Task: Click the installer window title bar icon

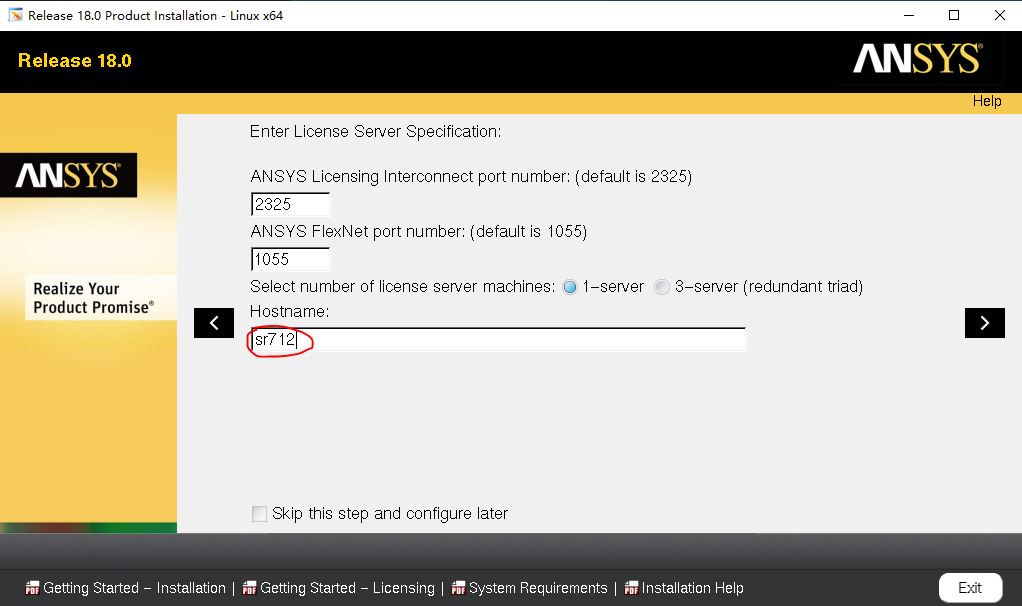Action: [x=15, y=15]
